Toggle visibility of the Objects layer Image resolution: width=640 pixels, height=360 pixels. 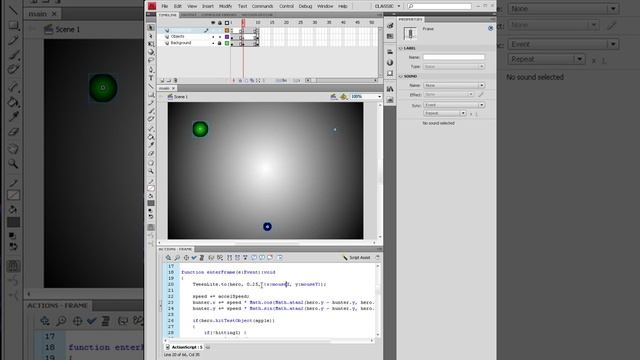pyautogui.click(x=213, y=37)
